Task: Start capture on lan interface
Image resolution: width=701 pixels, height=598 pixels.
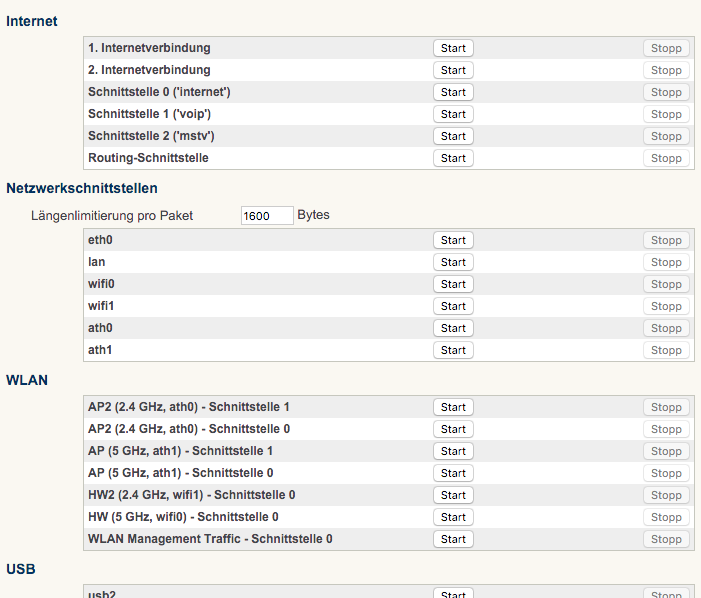Action: click(x=453, y=262)
